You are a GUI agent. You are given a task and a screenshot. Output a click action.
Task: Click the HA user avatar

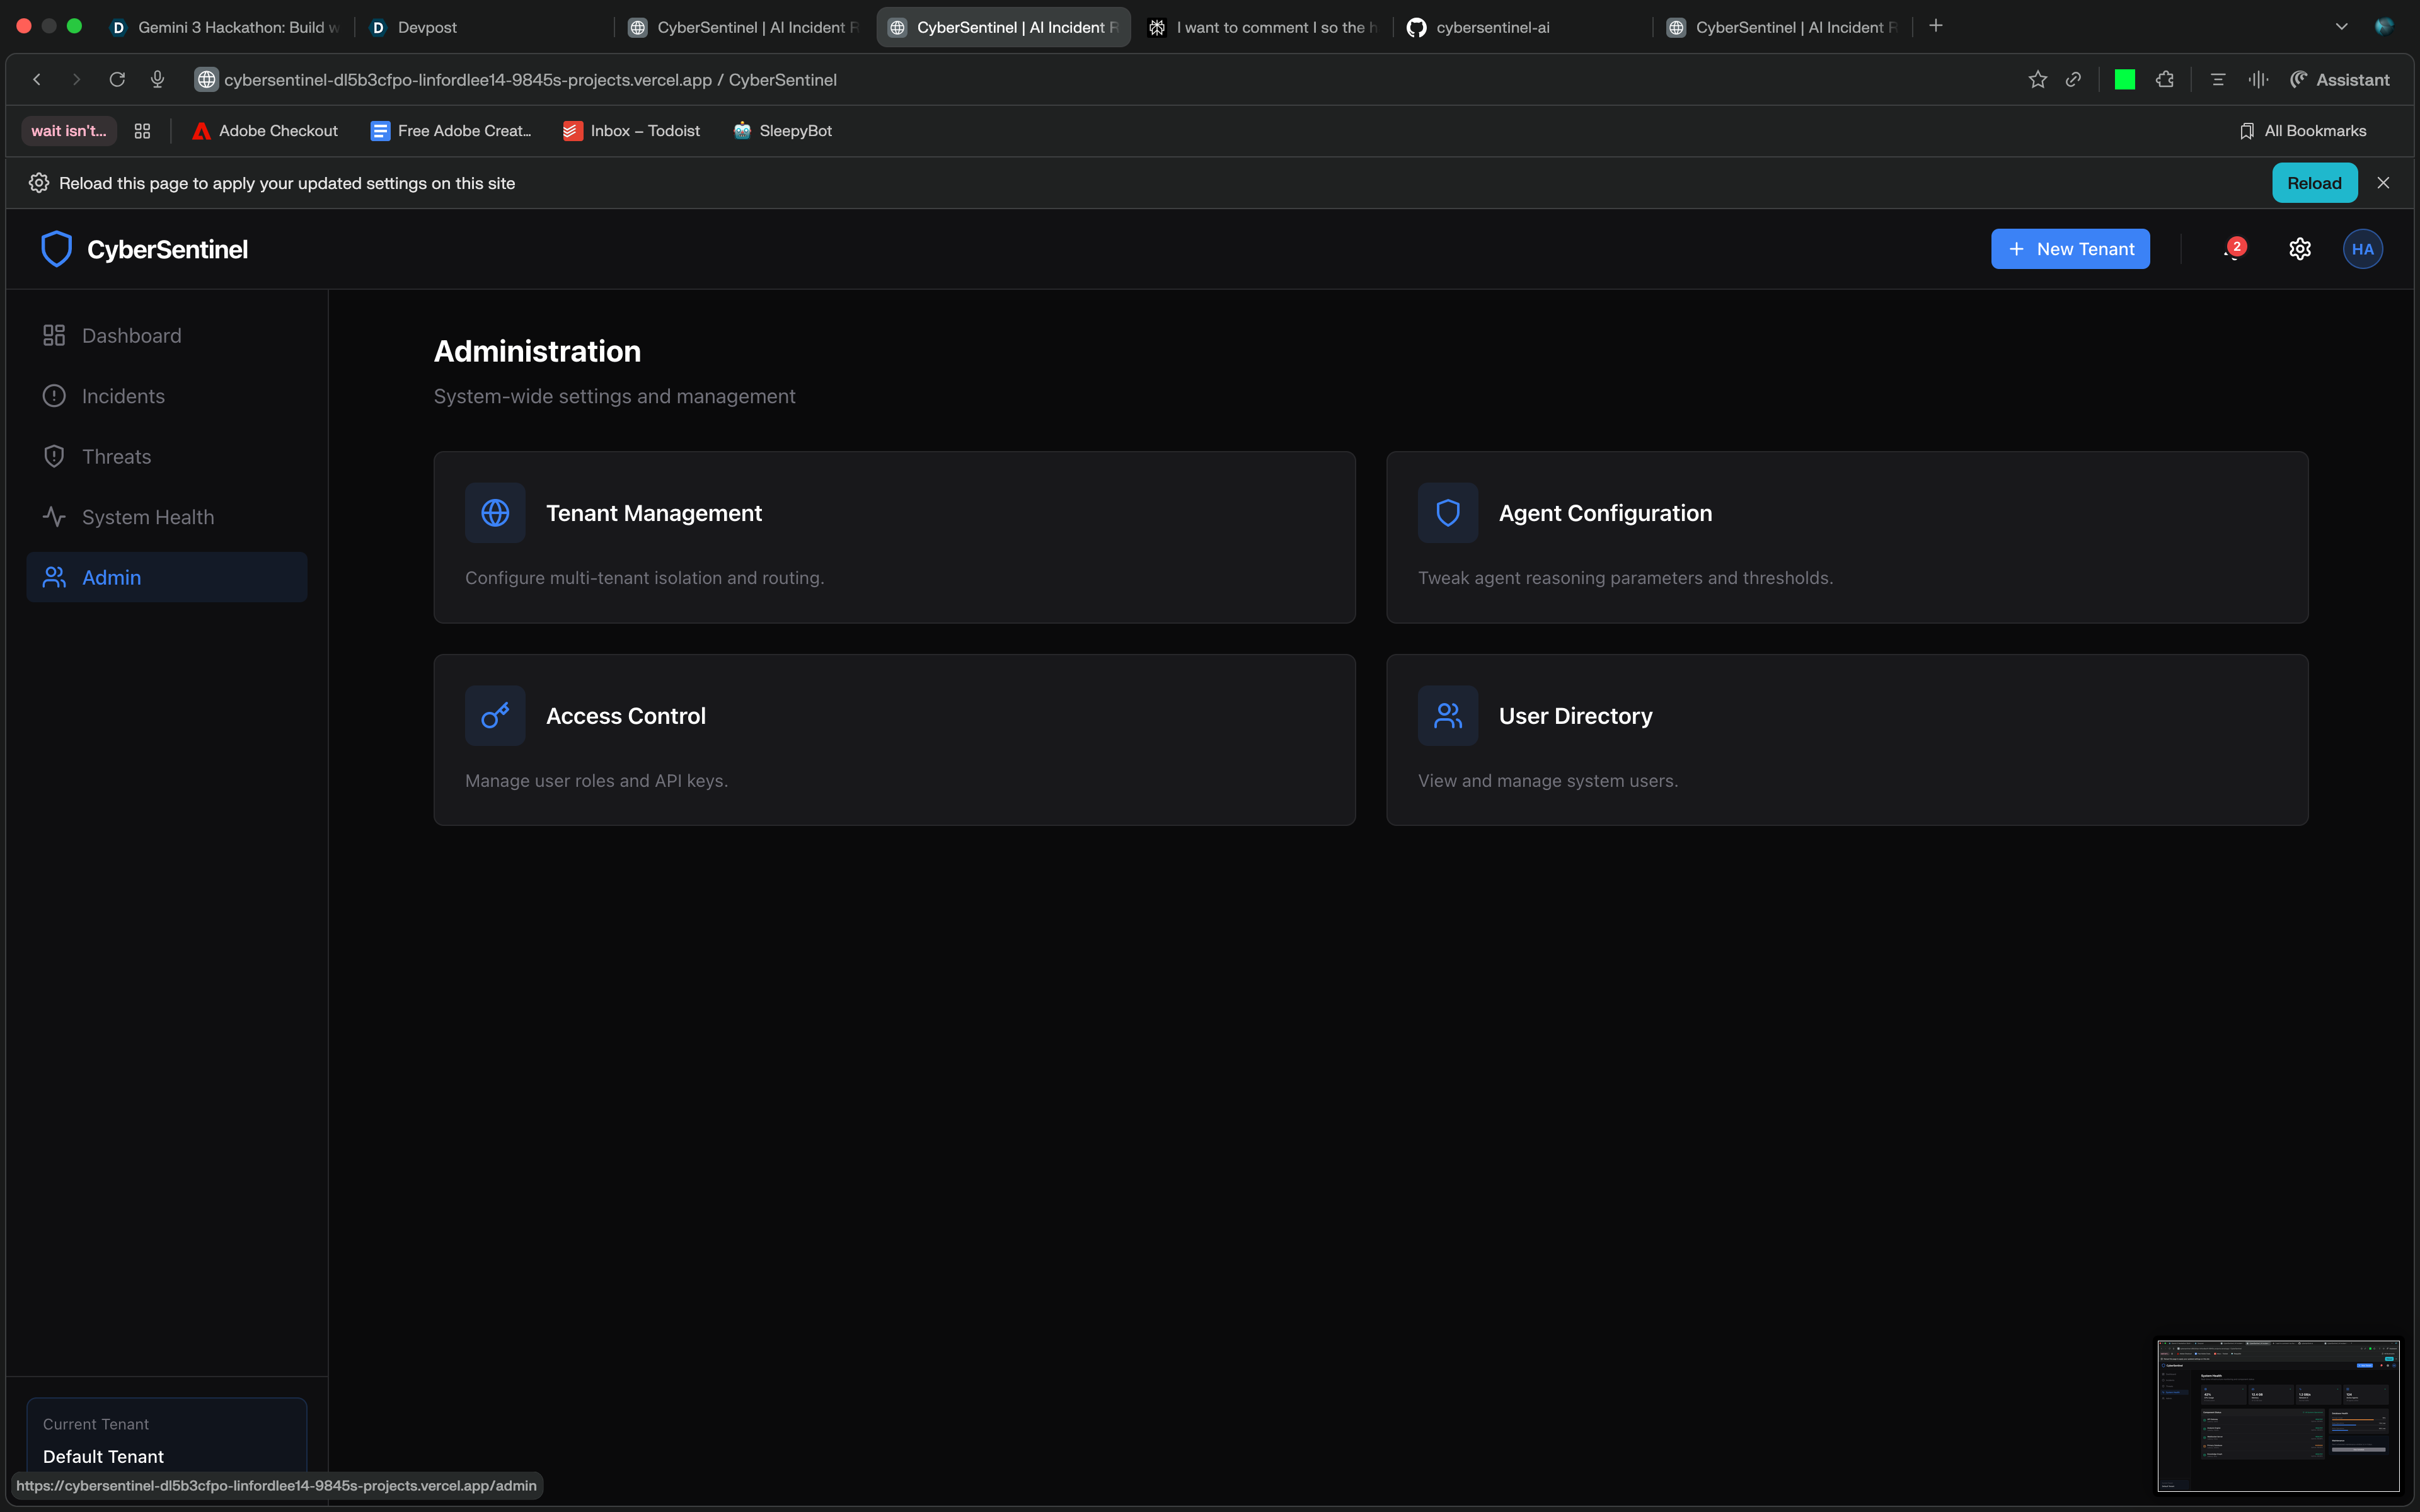tap(2362, 249)
